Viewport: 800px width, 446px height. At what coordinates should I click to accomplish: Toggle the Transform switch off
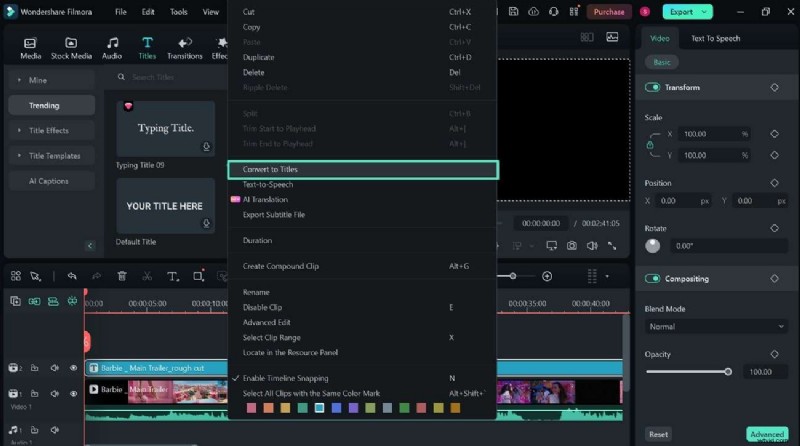tap(653, 87)
